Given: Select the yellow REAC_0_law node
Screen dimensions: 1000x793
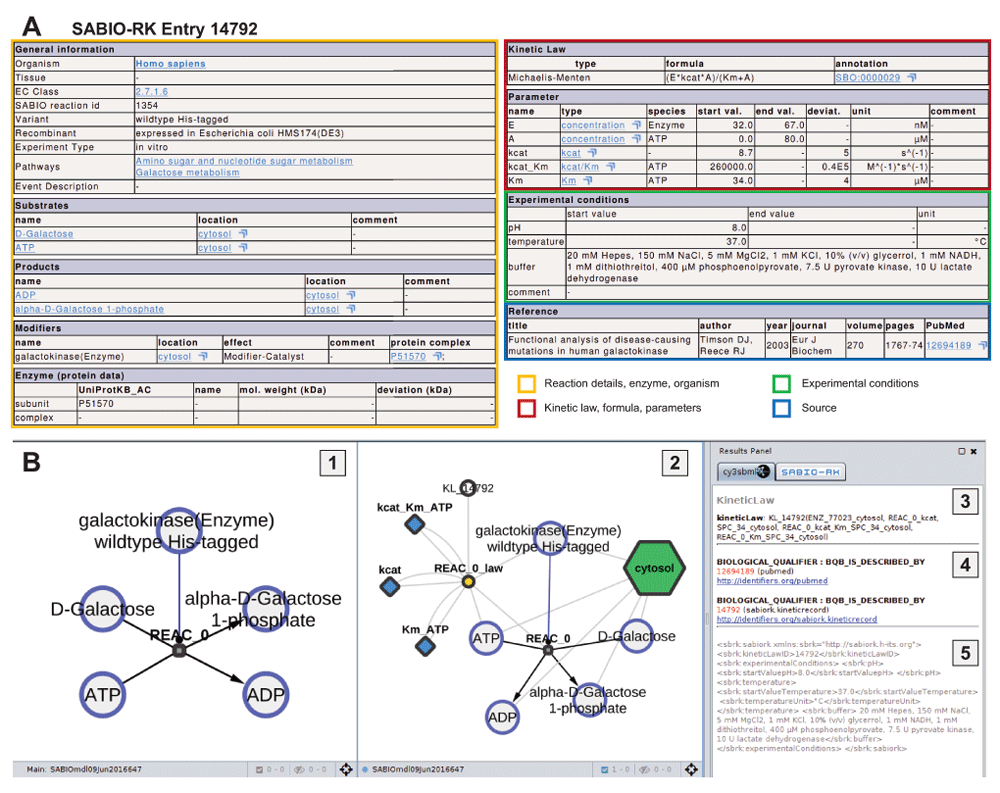Looking at the screenshot, I should 468,582.
